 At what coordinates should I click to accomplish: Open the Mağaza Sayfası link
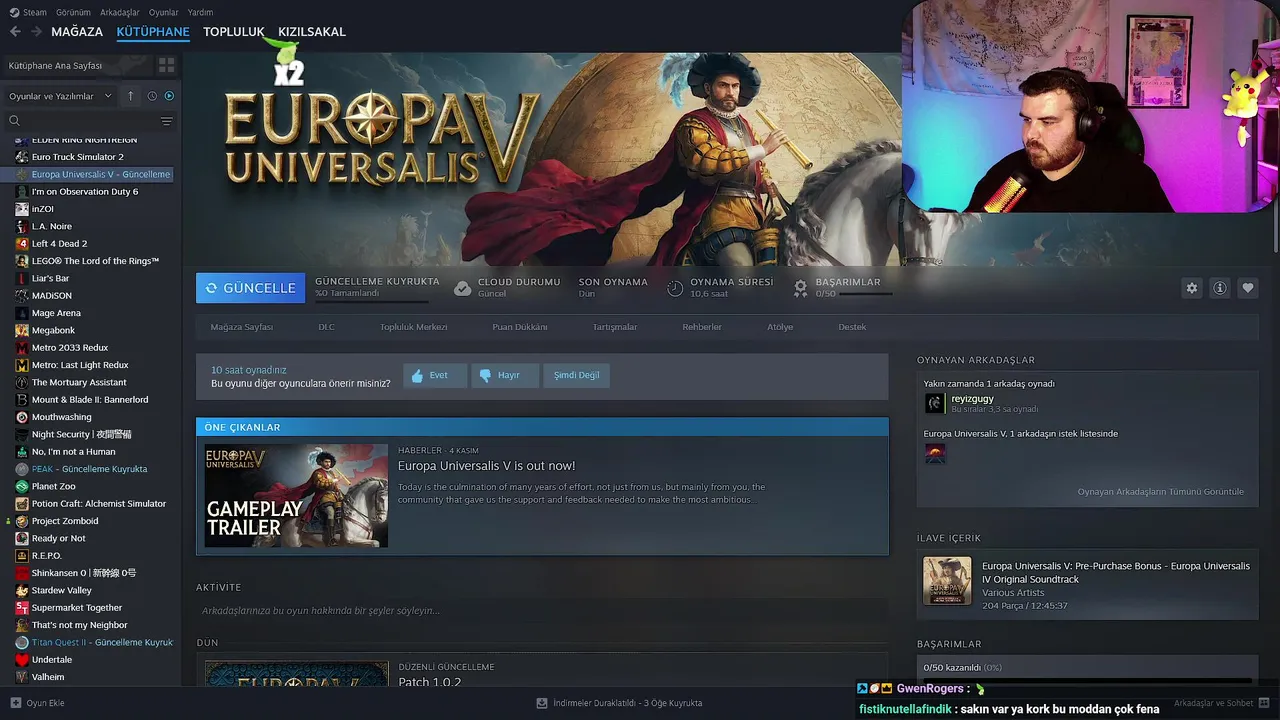[241, 327]
